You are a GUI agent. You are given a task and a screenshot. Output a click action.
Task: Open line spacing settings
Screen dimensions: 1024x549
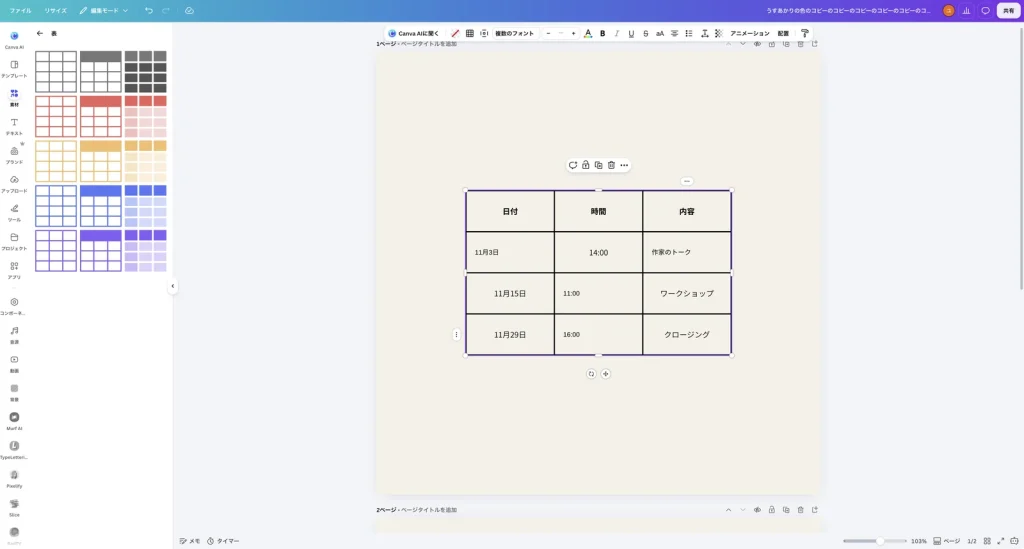click(704, 33)
